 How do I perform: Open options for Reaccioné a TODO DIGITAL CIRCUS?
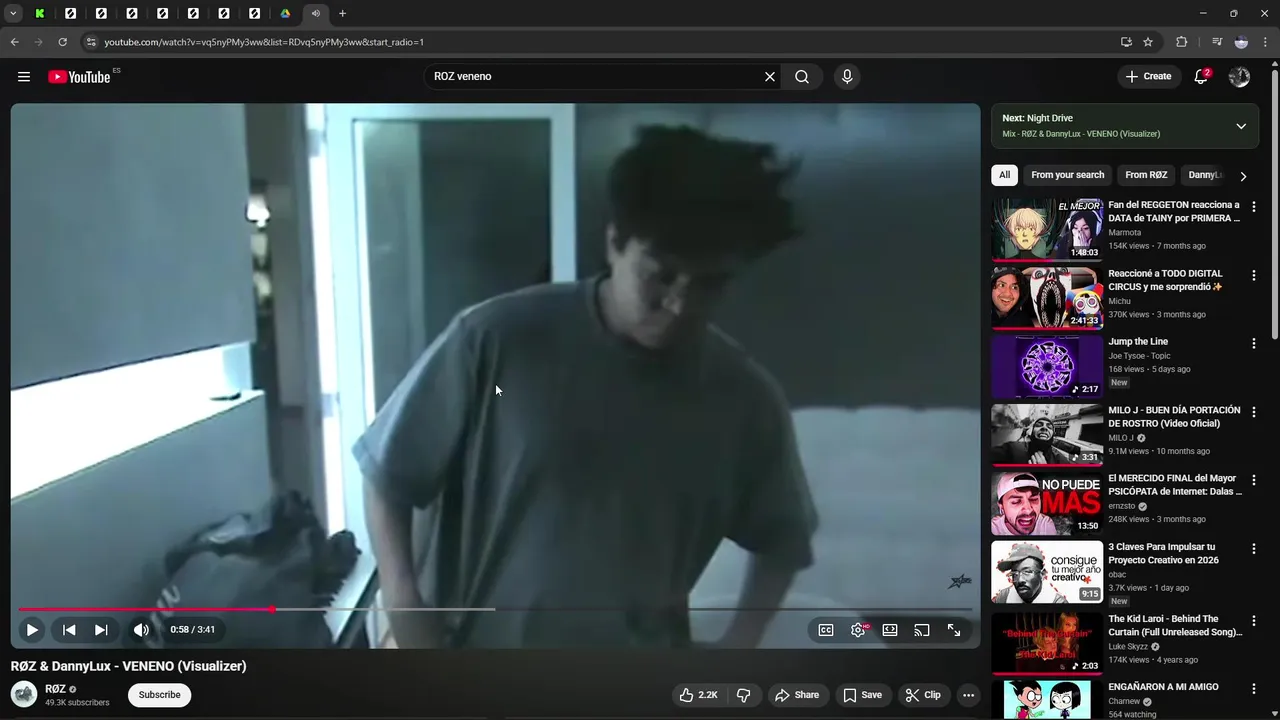[1254, 275]
